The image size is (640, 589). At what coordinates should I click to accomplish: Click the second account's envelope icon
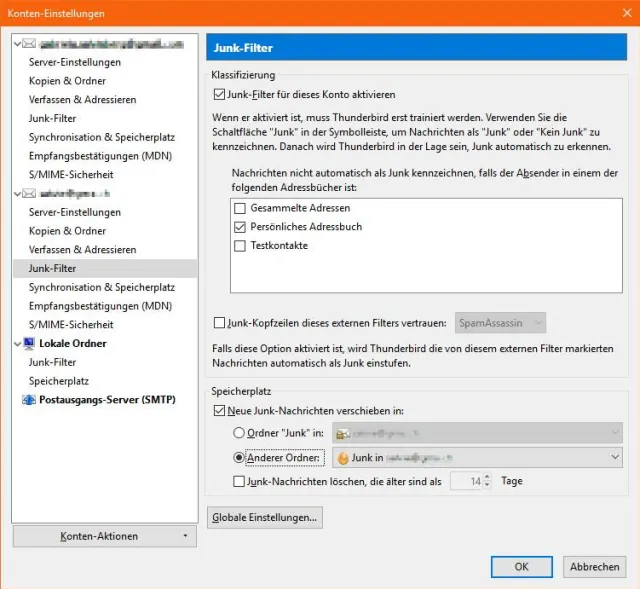click(x=32, y=194)
